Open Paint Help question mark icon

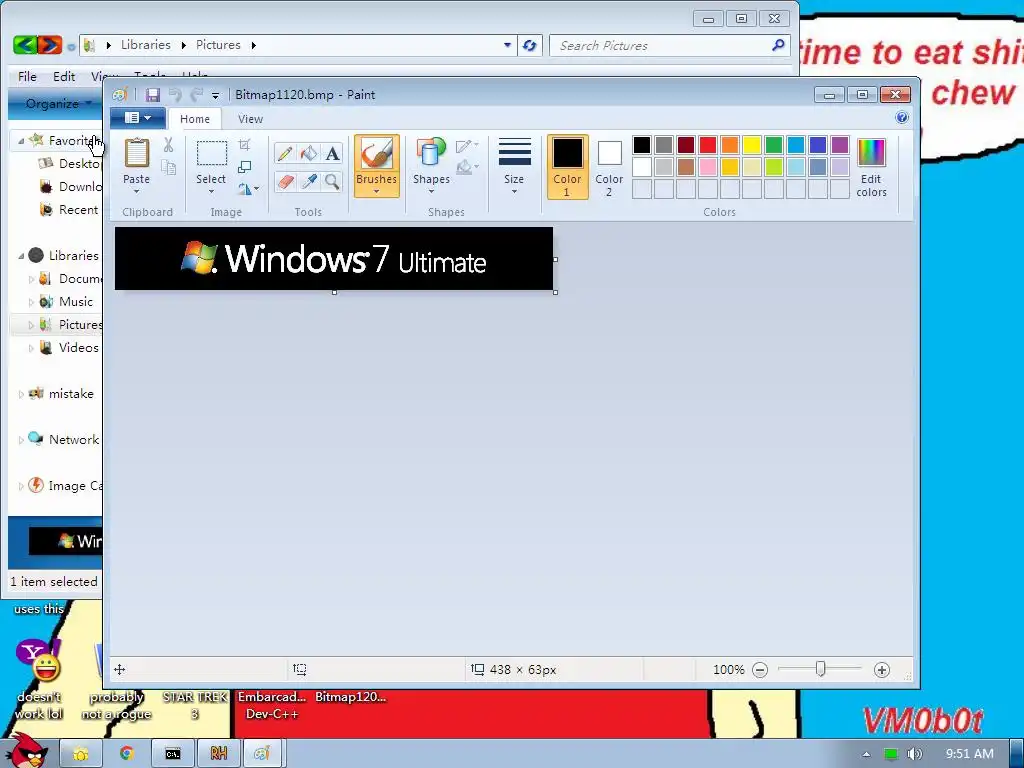coord(902,118)
